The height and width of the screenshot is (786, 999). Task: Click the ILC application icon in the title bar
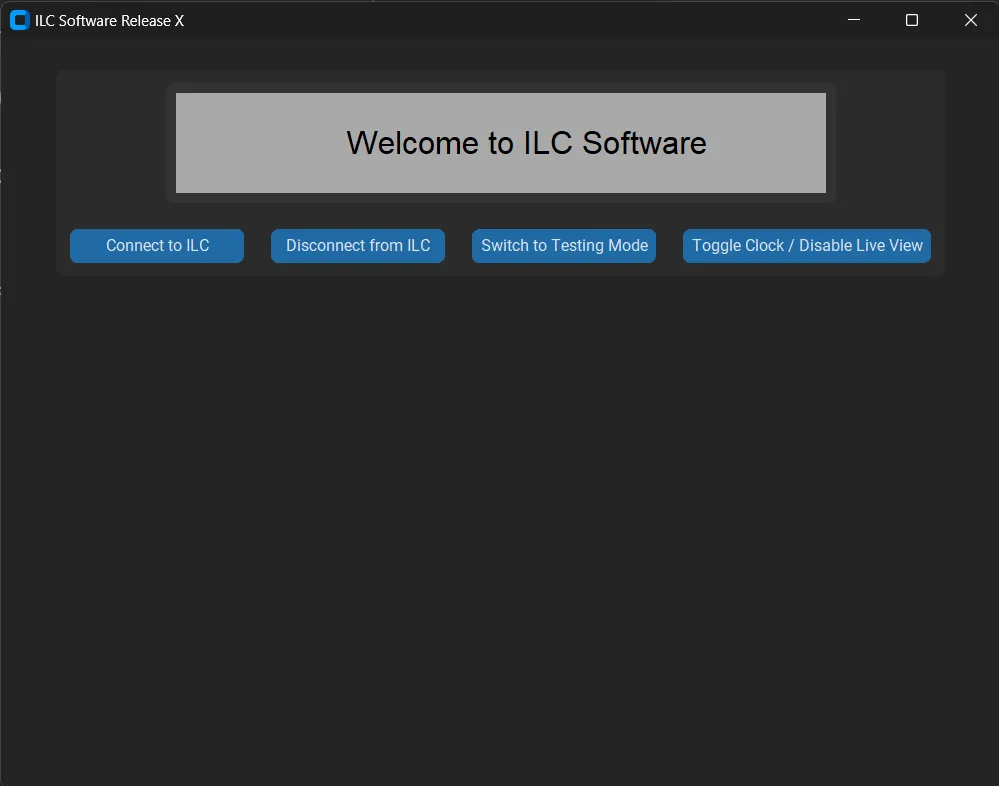pos(18,19)
